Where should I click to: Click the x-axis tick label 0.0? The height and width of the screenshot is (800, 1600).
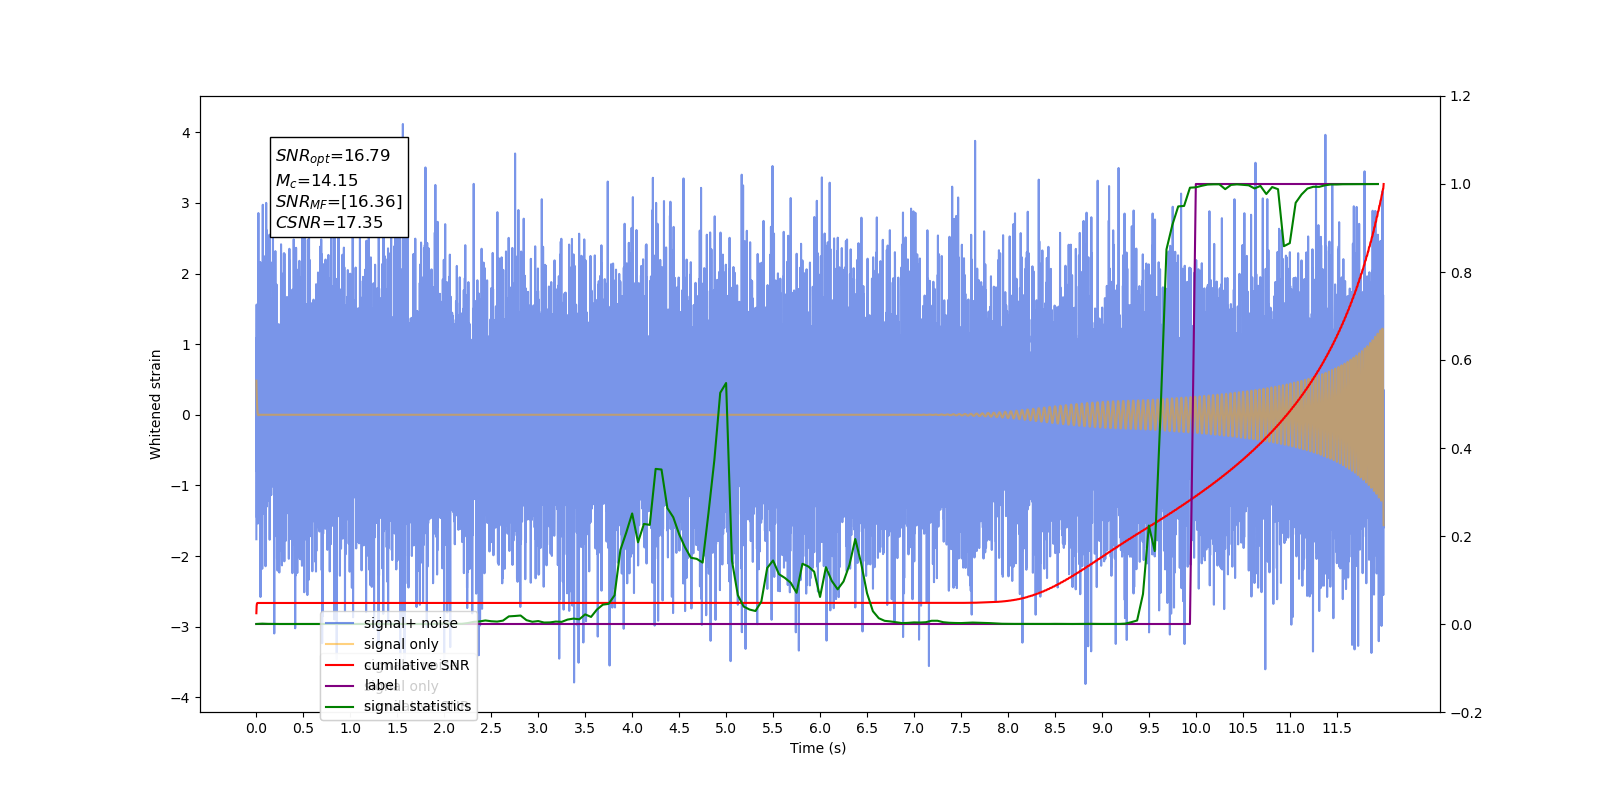pos(256,728)
